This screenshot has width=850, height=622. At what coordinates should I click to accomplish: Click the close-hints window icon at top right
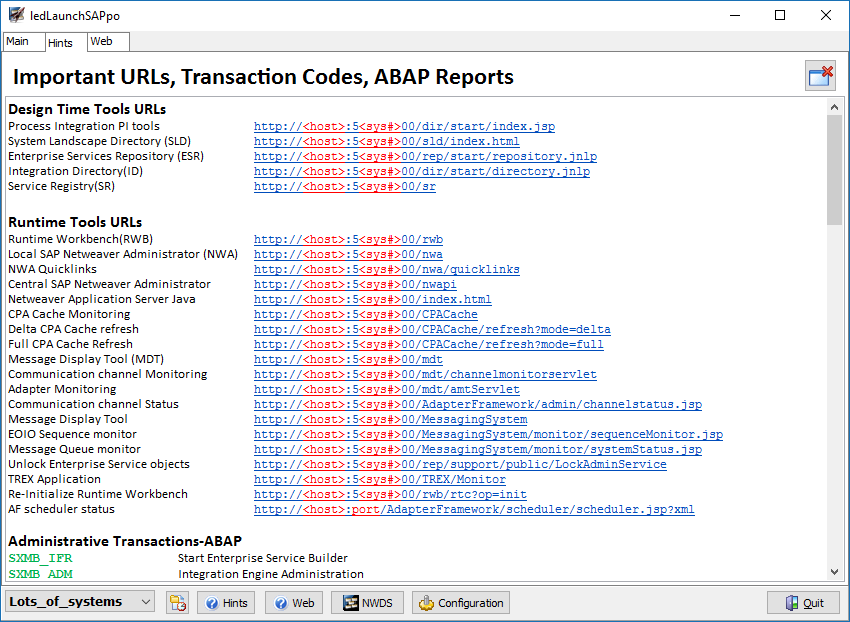point(820,75)
